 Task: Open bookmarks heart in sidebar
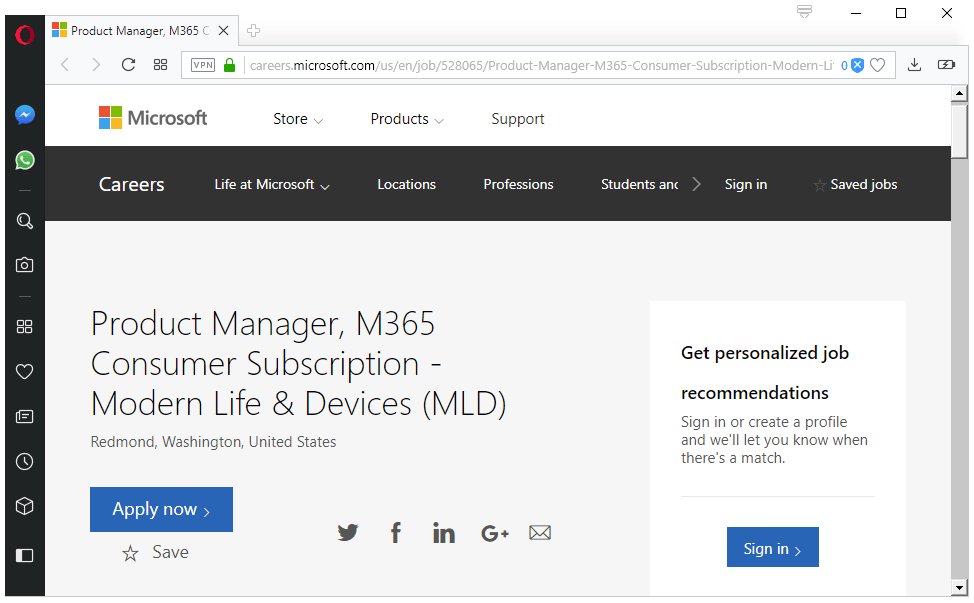click(x=25, y=371)
